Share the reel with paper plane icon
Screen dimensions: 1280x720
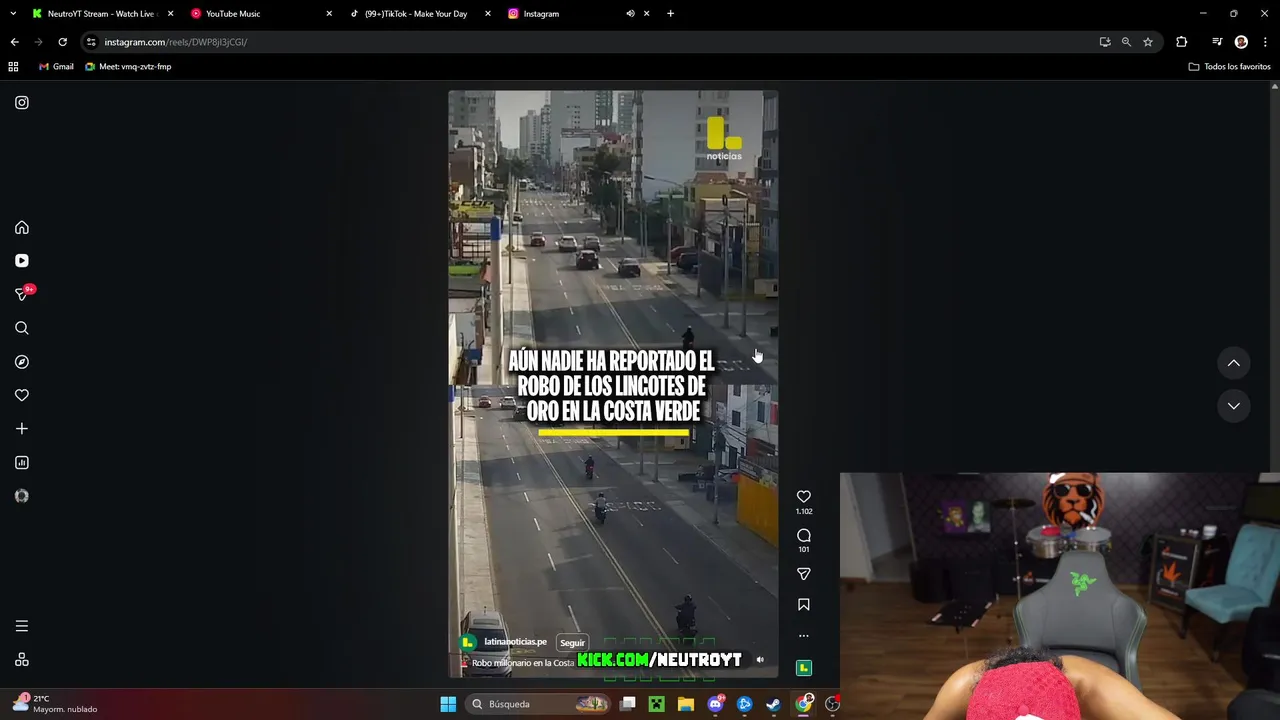804,574
